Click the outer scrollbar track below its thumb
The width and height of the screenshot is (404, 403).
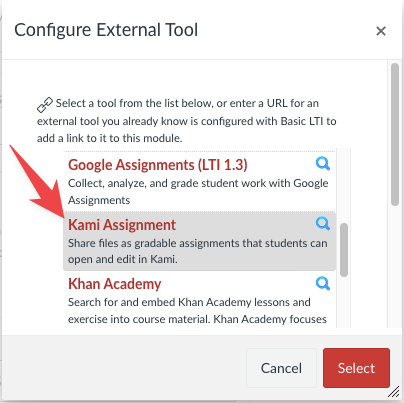(x=395, y=267)
